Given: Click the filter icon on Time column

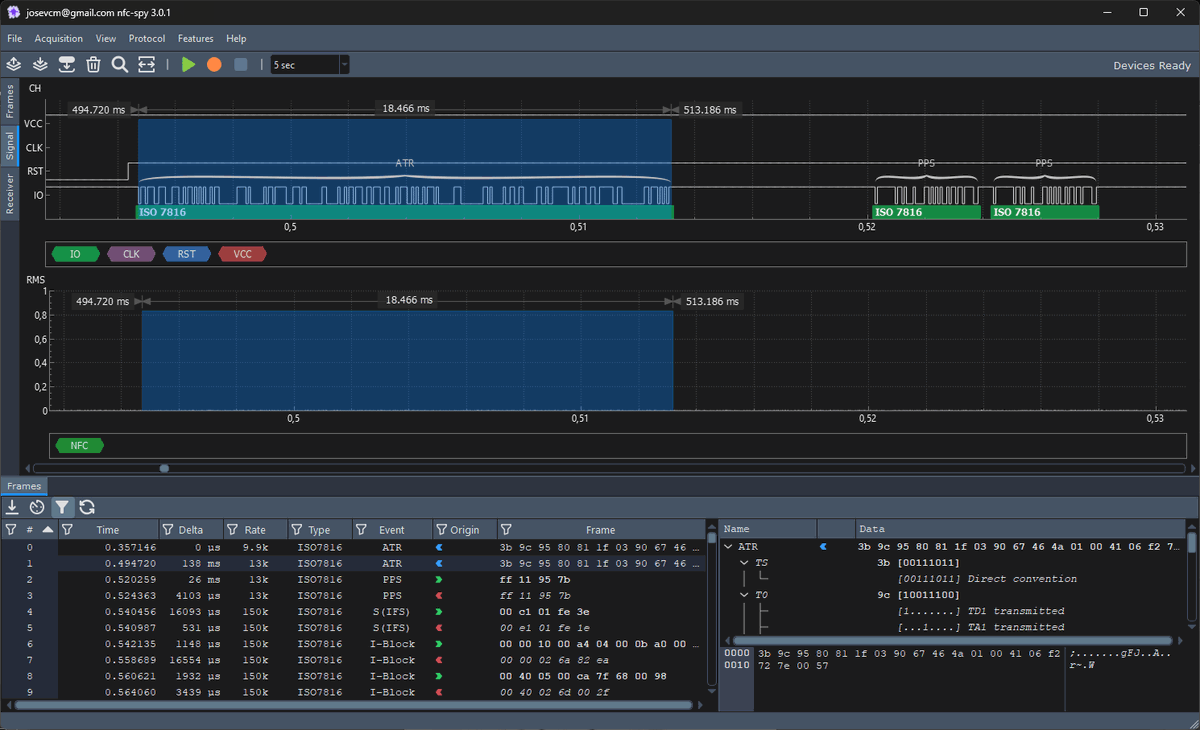Looking at the screenshot, I should point(67,530).
